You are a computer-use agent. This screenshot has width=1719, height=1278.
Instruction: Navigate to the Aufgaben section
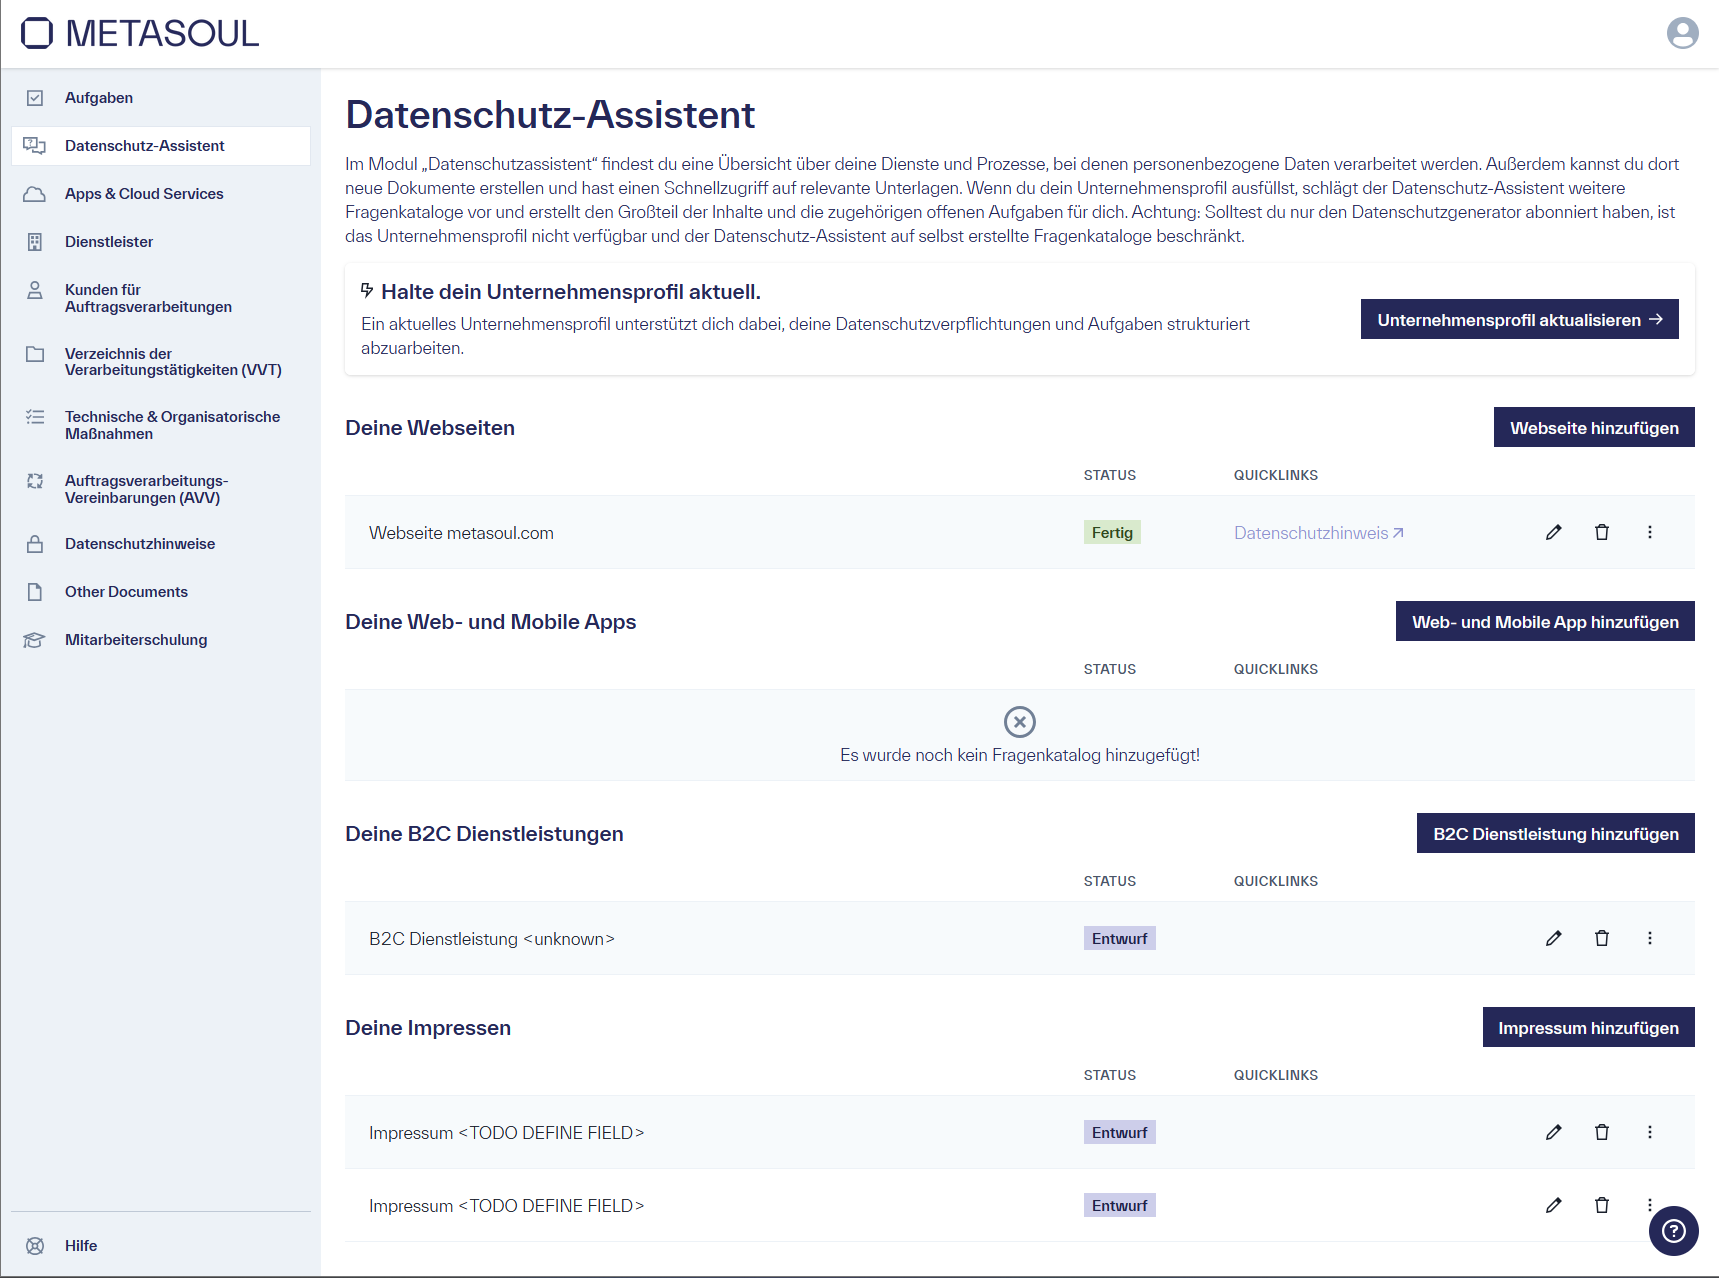(x=98, y=97)
